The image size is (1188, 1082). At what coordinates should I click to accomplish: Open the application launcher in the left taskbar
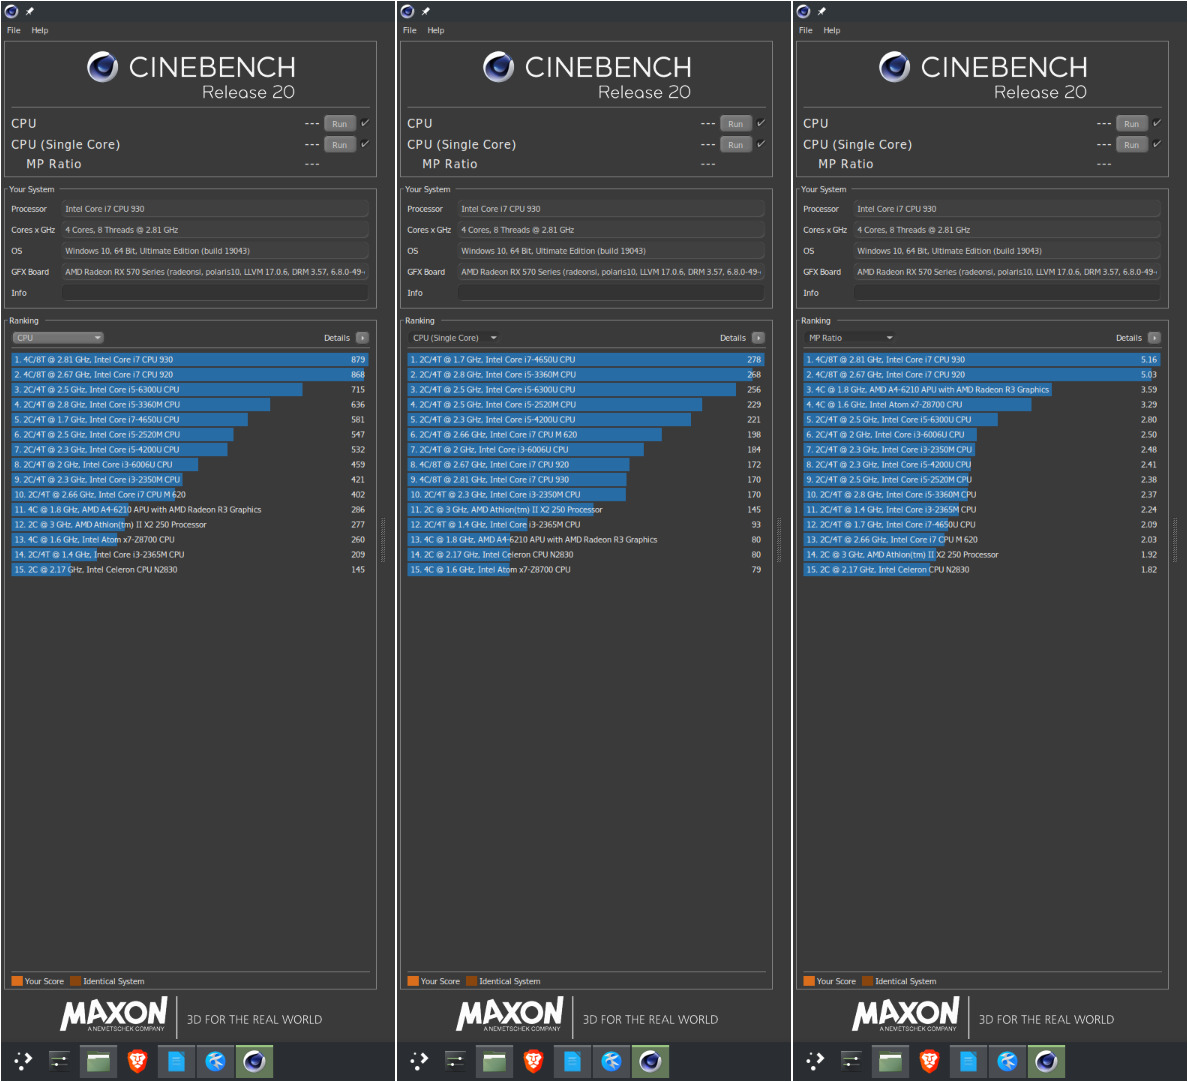(x=23, y=1061)
